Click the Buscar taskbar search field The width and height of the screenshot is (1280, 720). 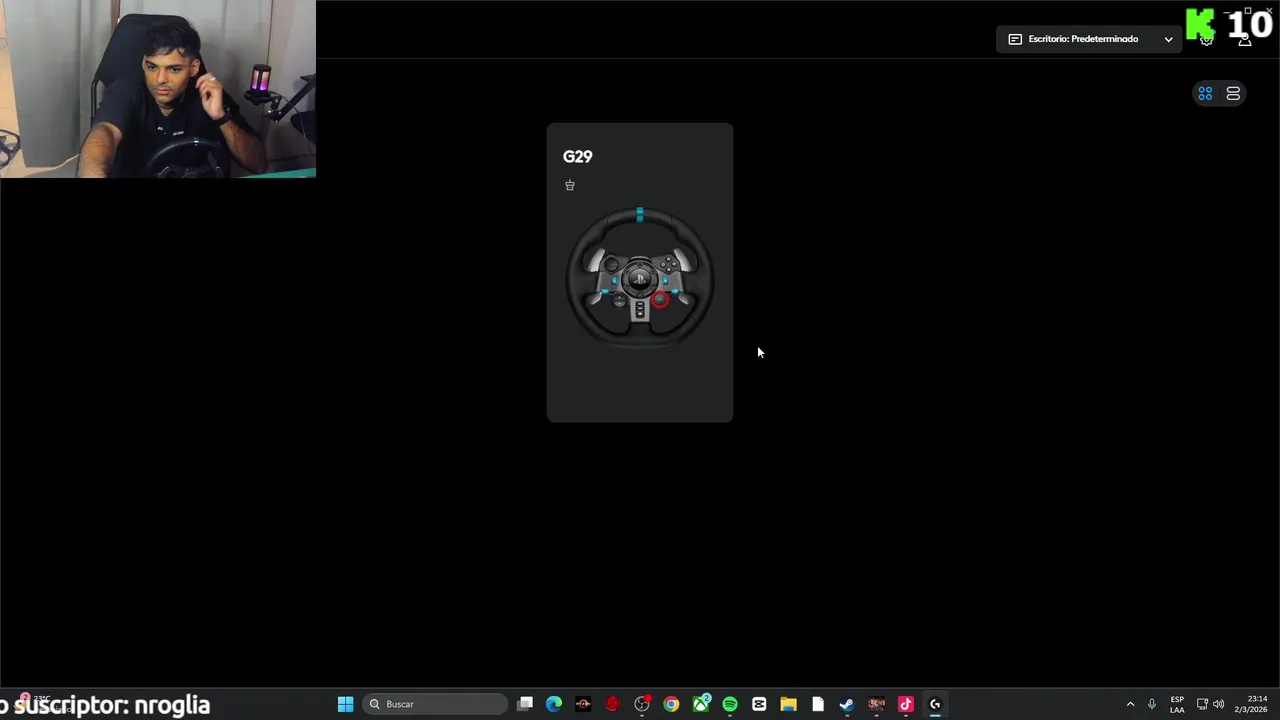point(434,704)
